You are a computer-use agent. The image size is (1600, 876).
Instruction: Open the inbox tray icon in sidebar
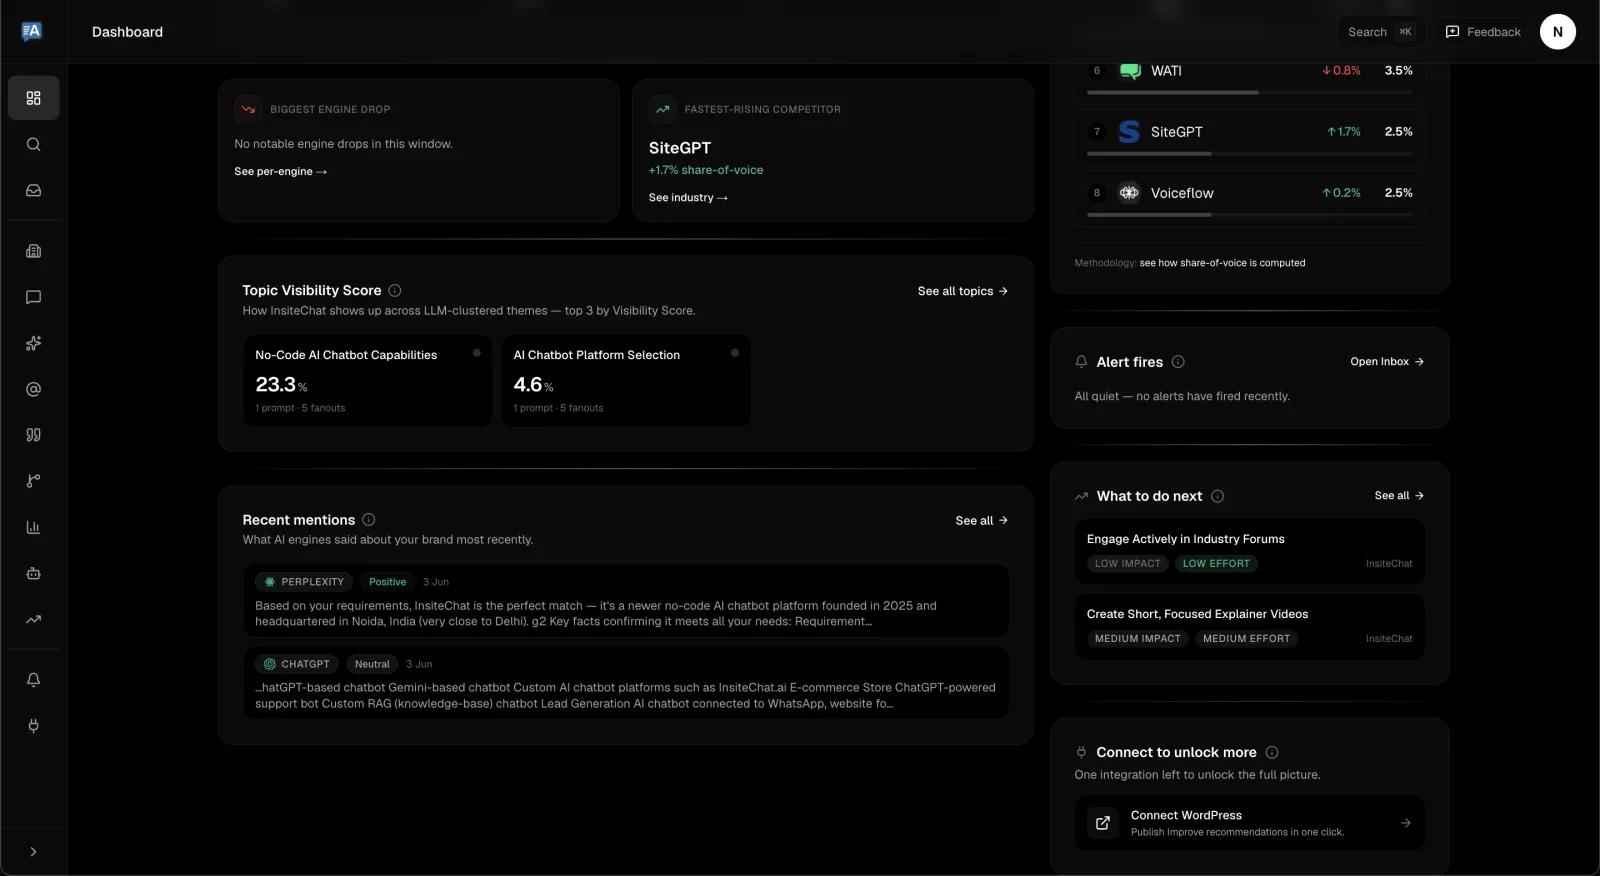33,190
